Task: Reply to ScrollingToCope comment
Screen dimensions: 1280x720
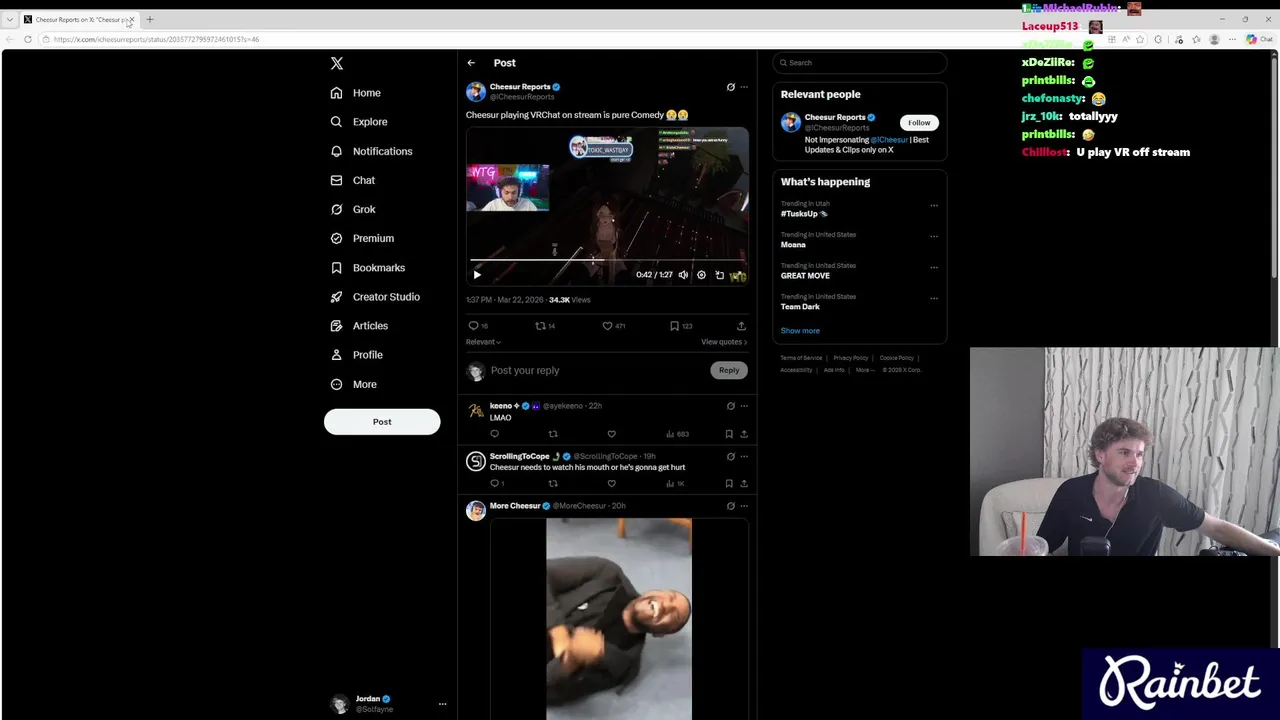Action: tap(494, 483)
